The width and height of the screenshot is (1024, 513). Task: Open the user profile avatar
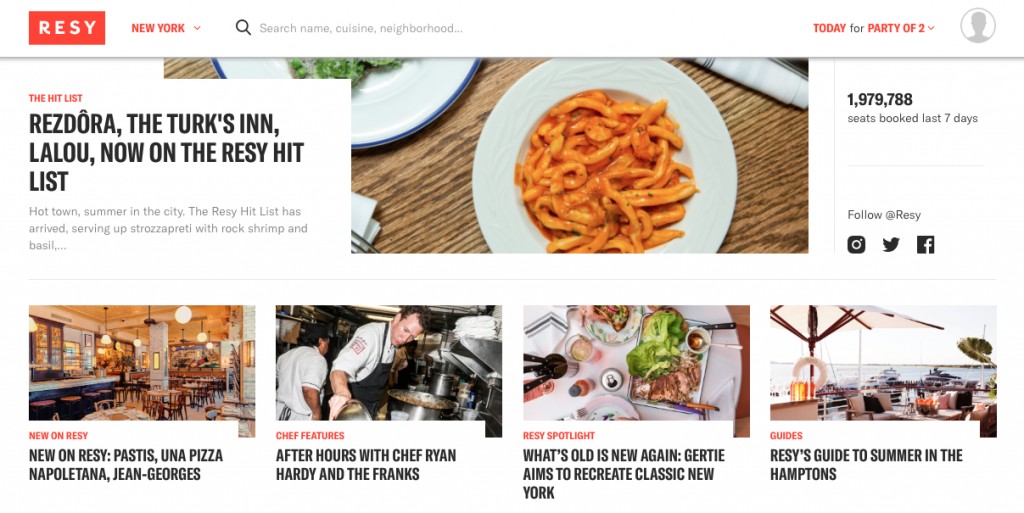[978, 26]
